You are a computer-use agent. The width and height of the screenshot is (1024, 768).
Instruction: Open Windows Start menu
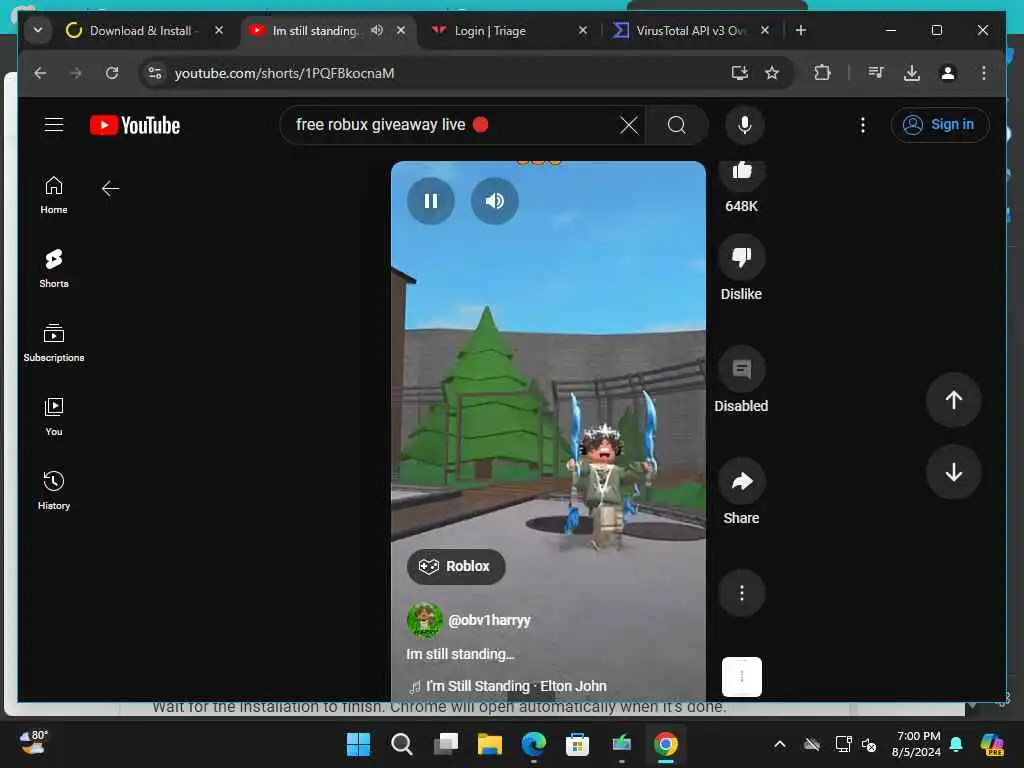(x=358, y=744)
